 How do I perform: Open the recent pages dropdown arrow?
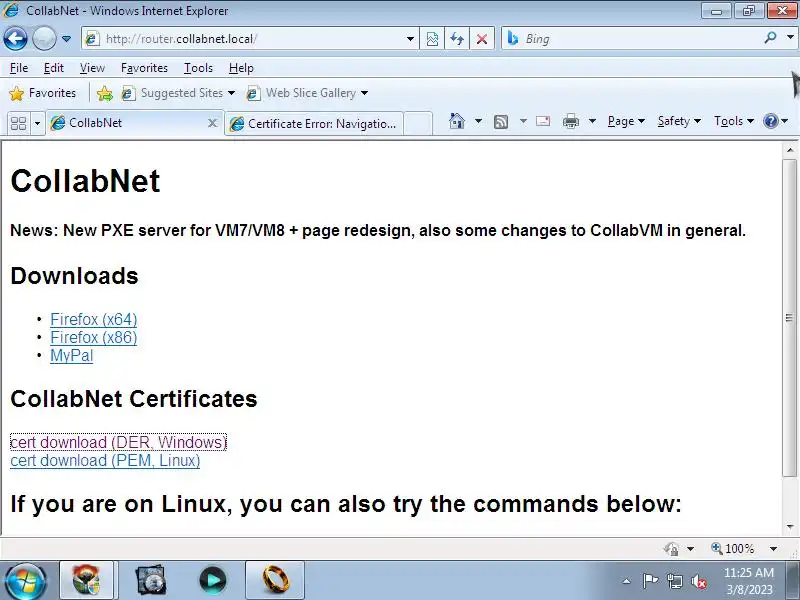66,39
